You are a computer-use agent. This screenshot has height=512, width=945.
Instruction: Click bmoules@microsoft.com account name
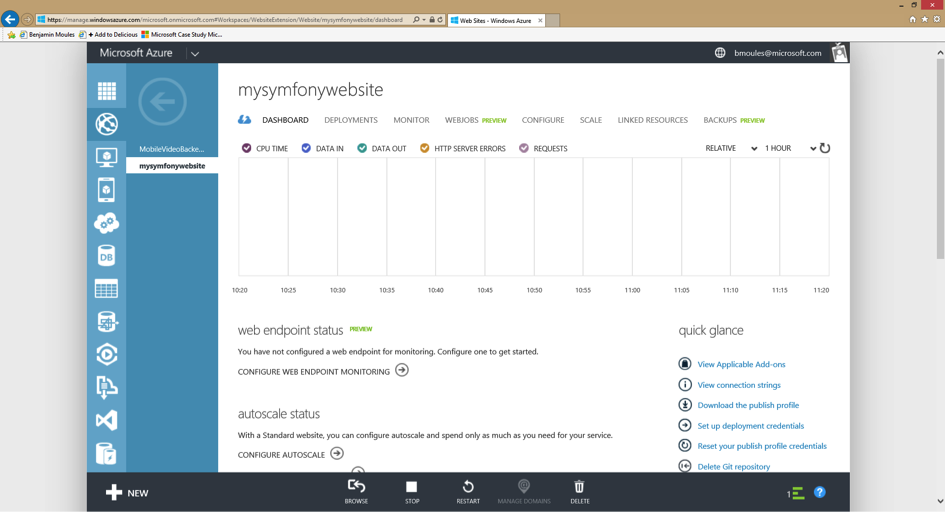[777, 53]
